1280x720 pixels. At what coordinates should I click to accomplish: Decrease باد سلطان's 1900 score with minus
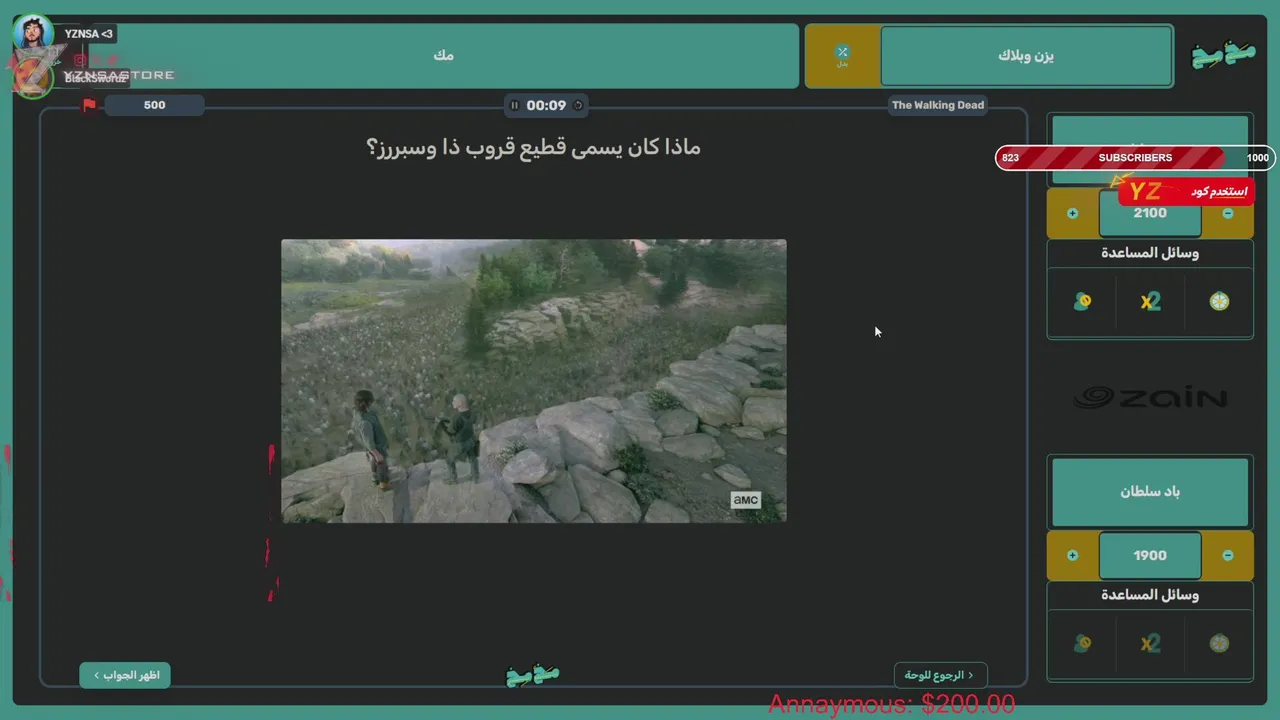[1228, 555]
